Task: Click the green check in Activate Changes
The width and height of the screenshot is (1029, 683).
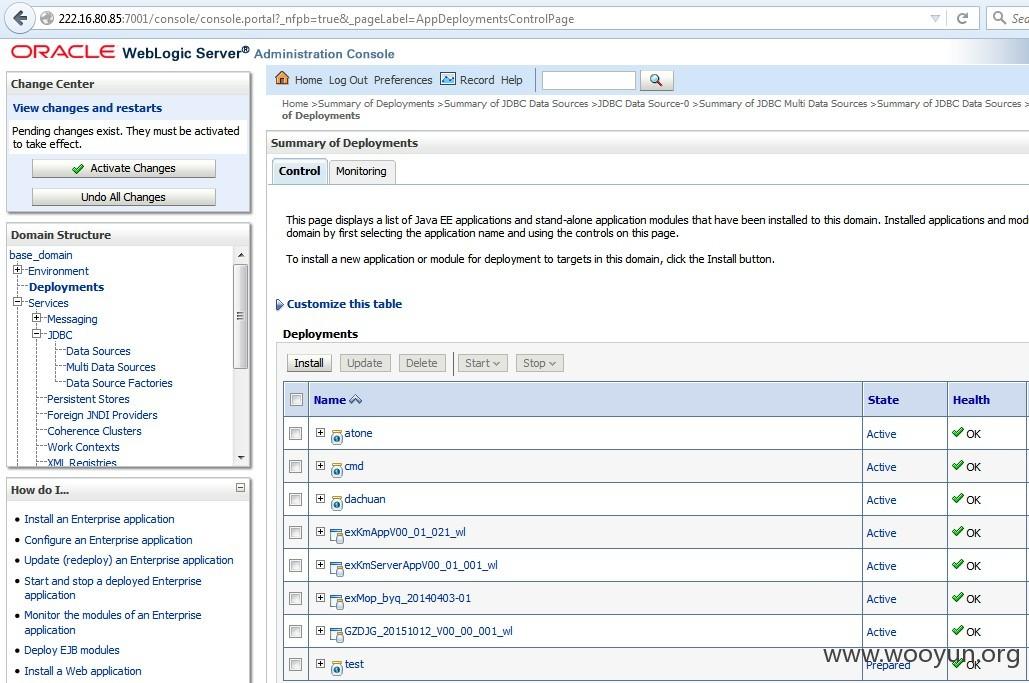Action: [x=78, y=169]
